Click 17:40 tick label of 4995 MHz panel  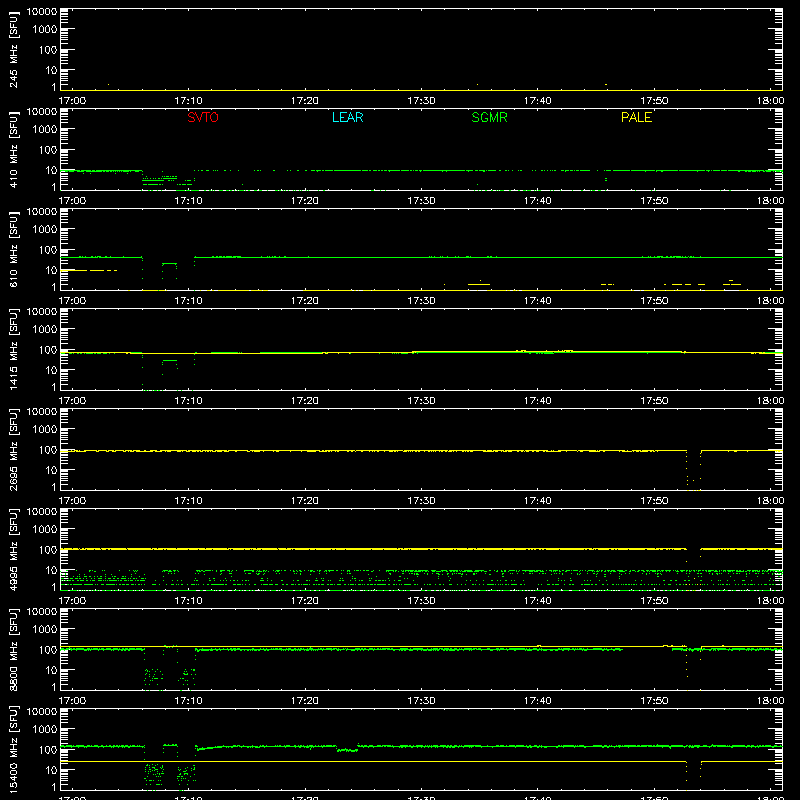pos(538,601)
